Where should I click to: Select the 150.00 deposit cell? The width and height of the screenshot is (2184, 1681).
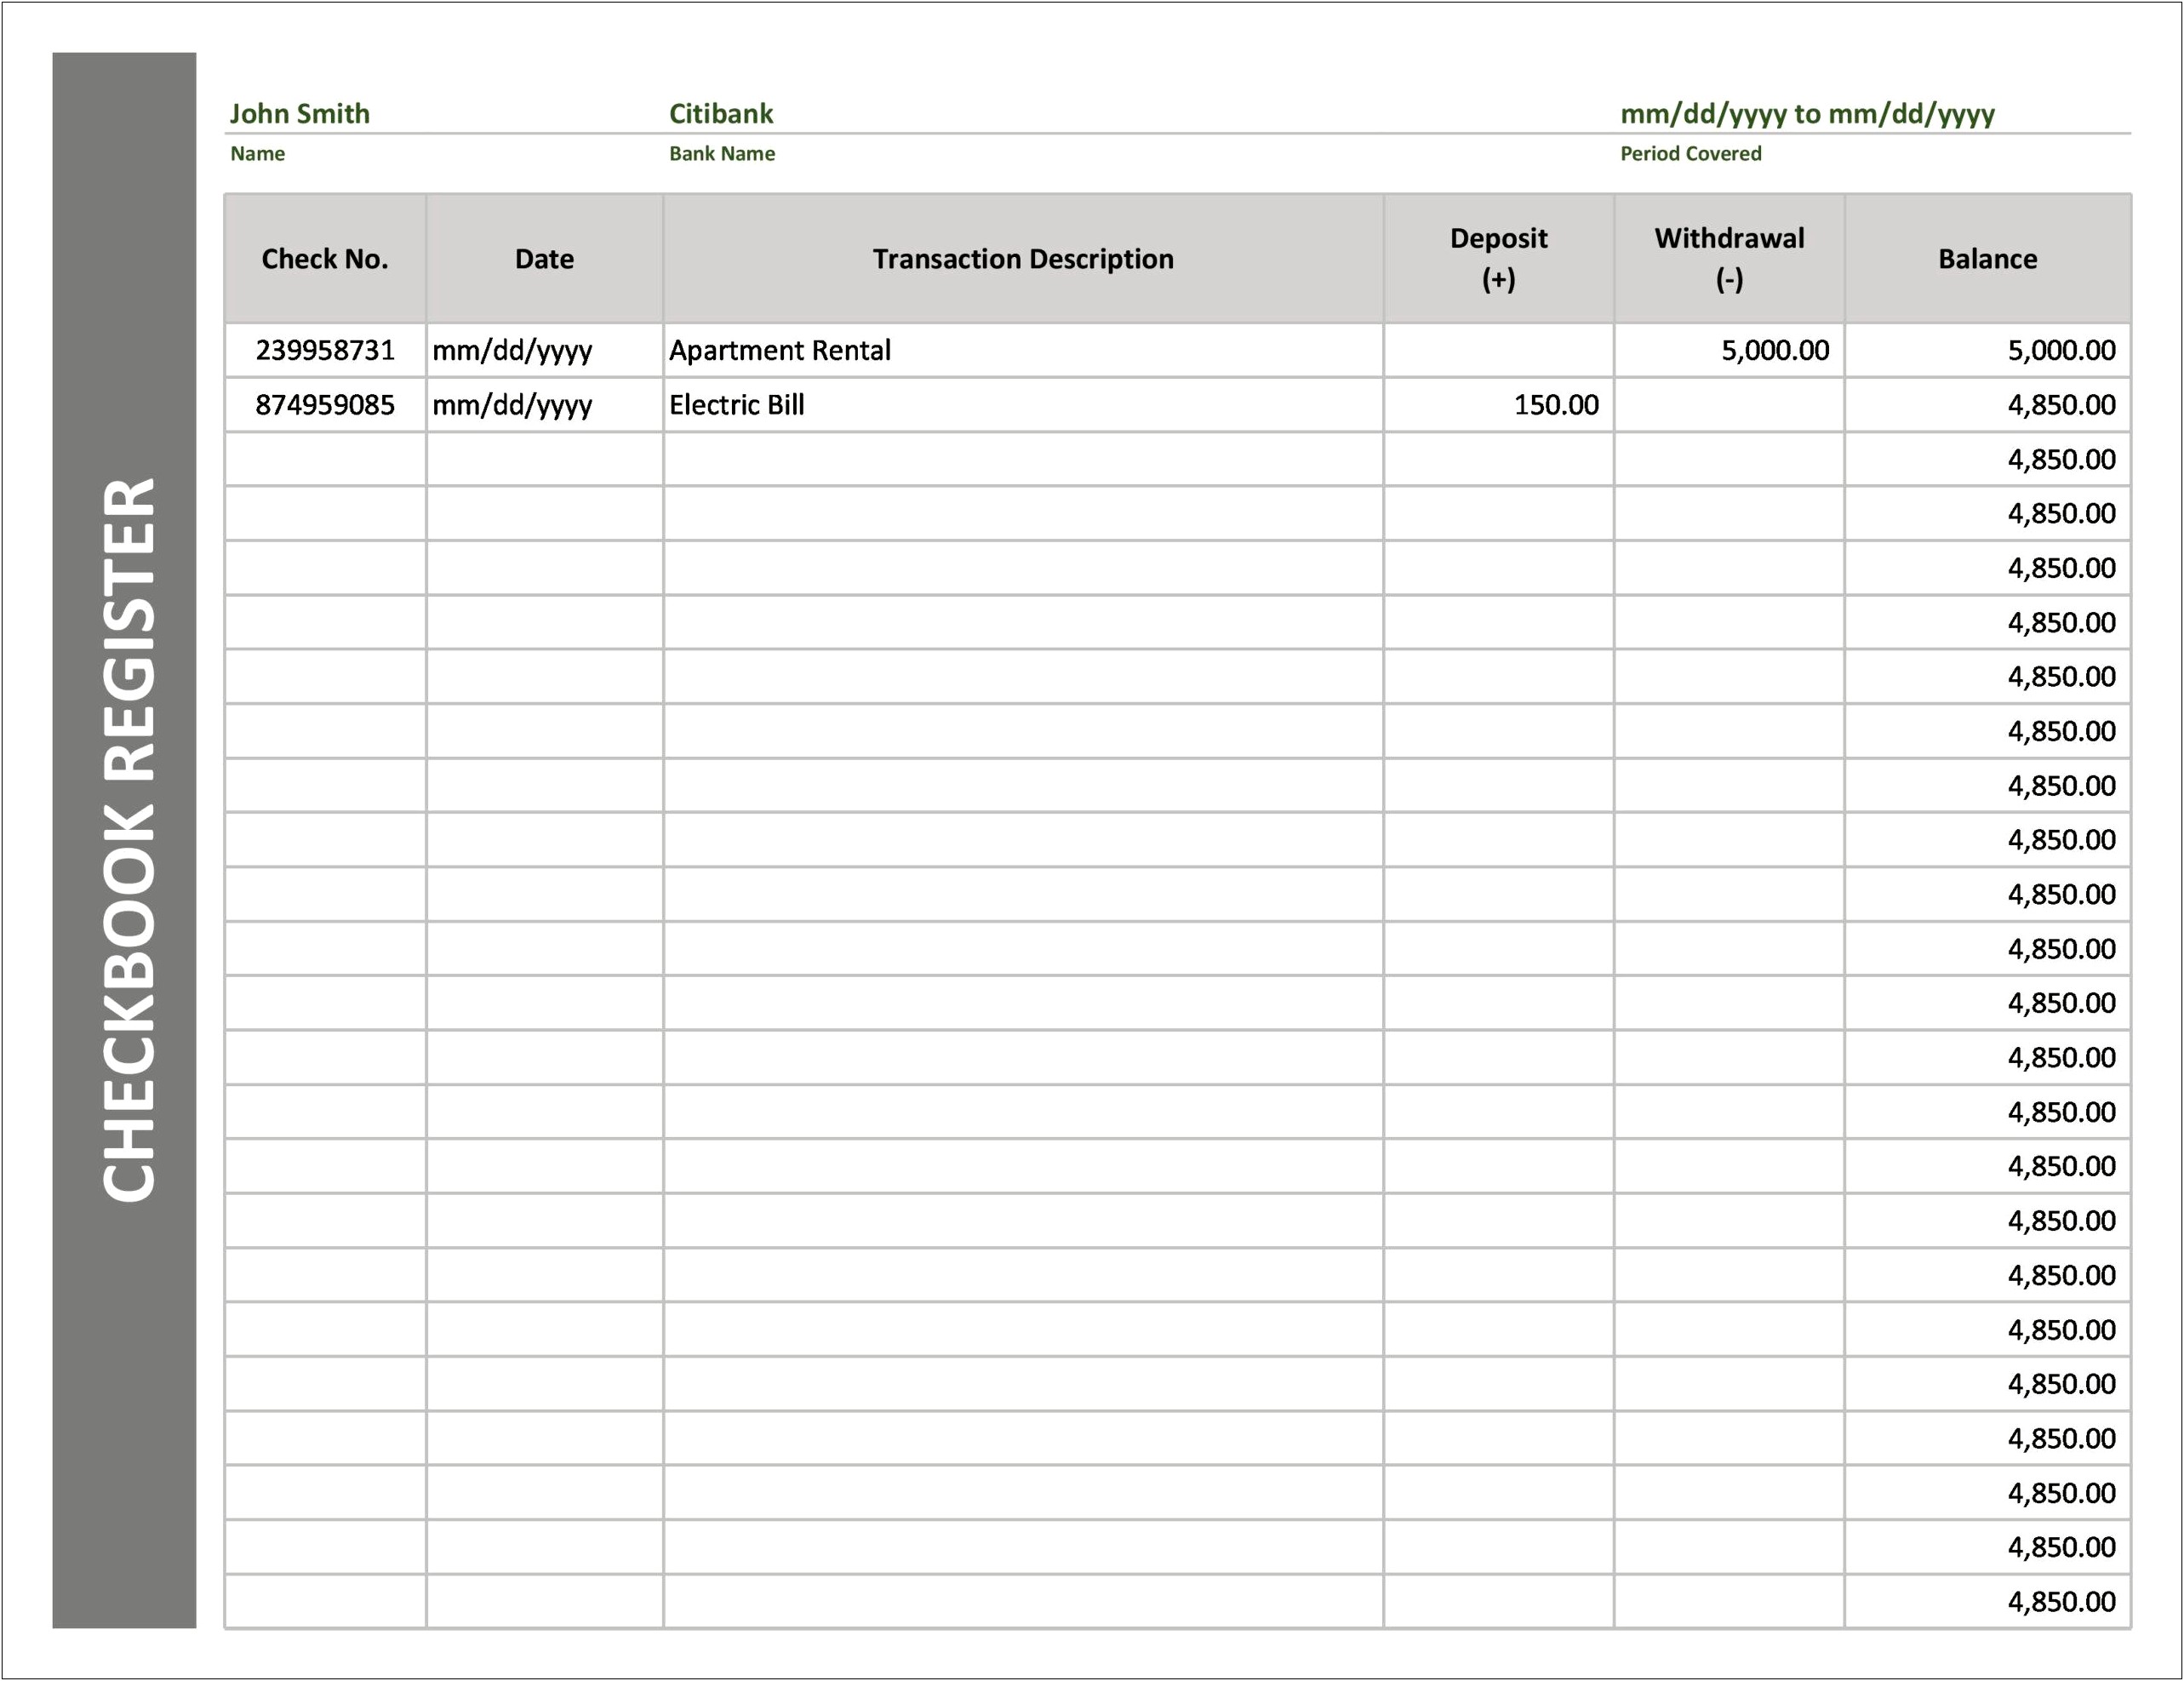pos(1498,405)
